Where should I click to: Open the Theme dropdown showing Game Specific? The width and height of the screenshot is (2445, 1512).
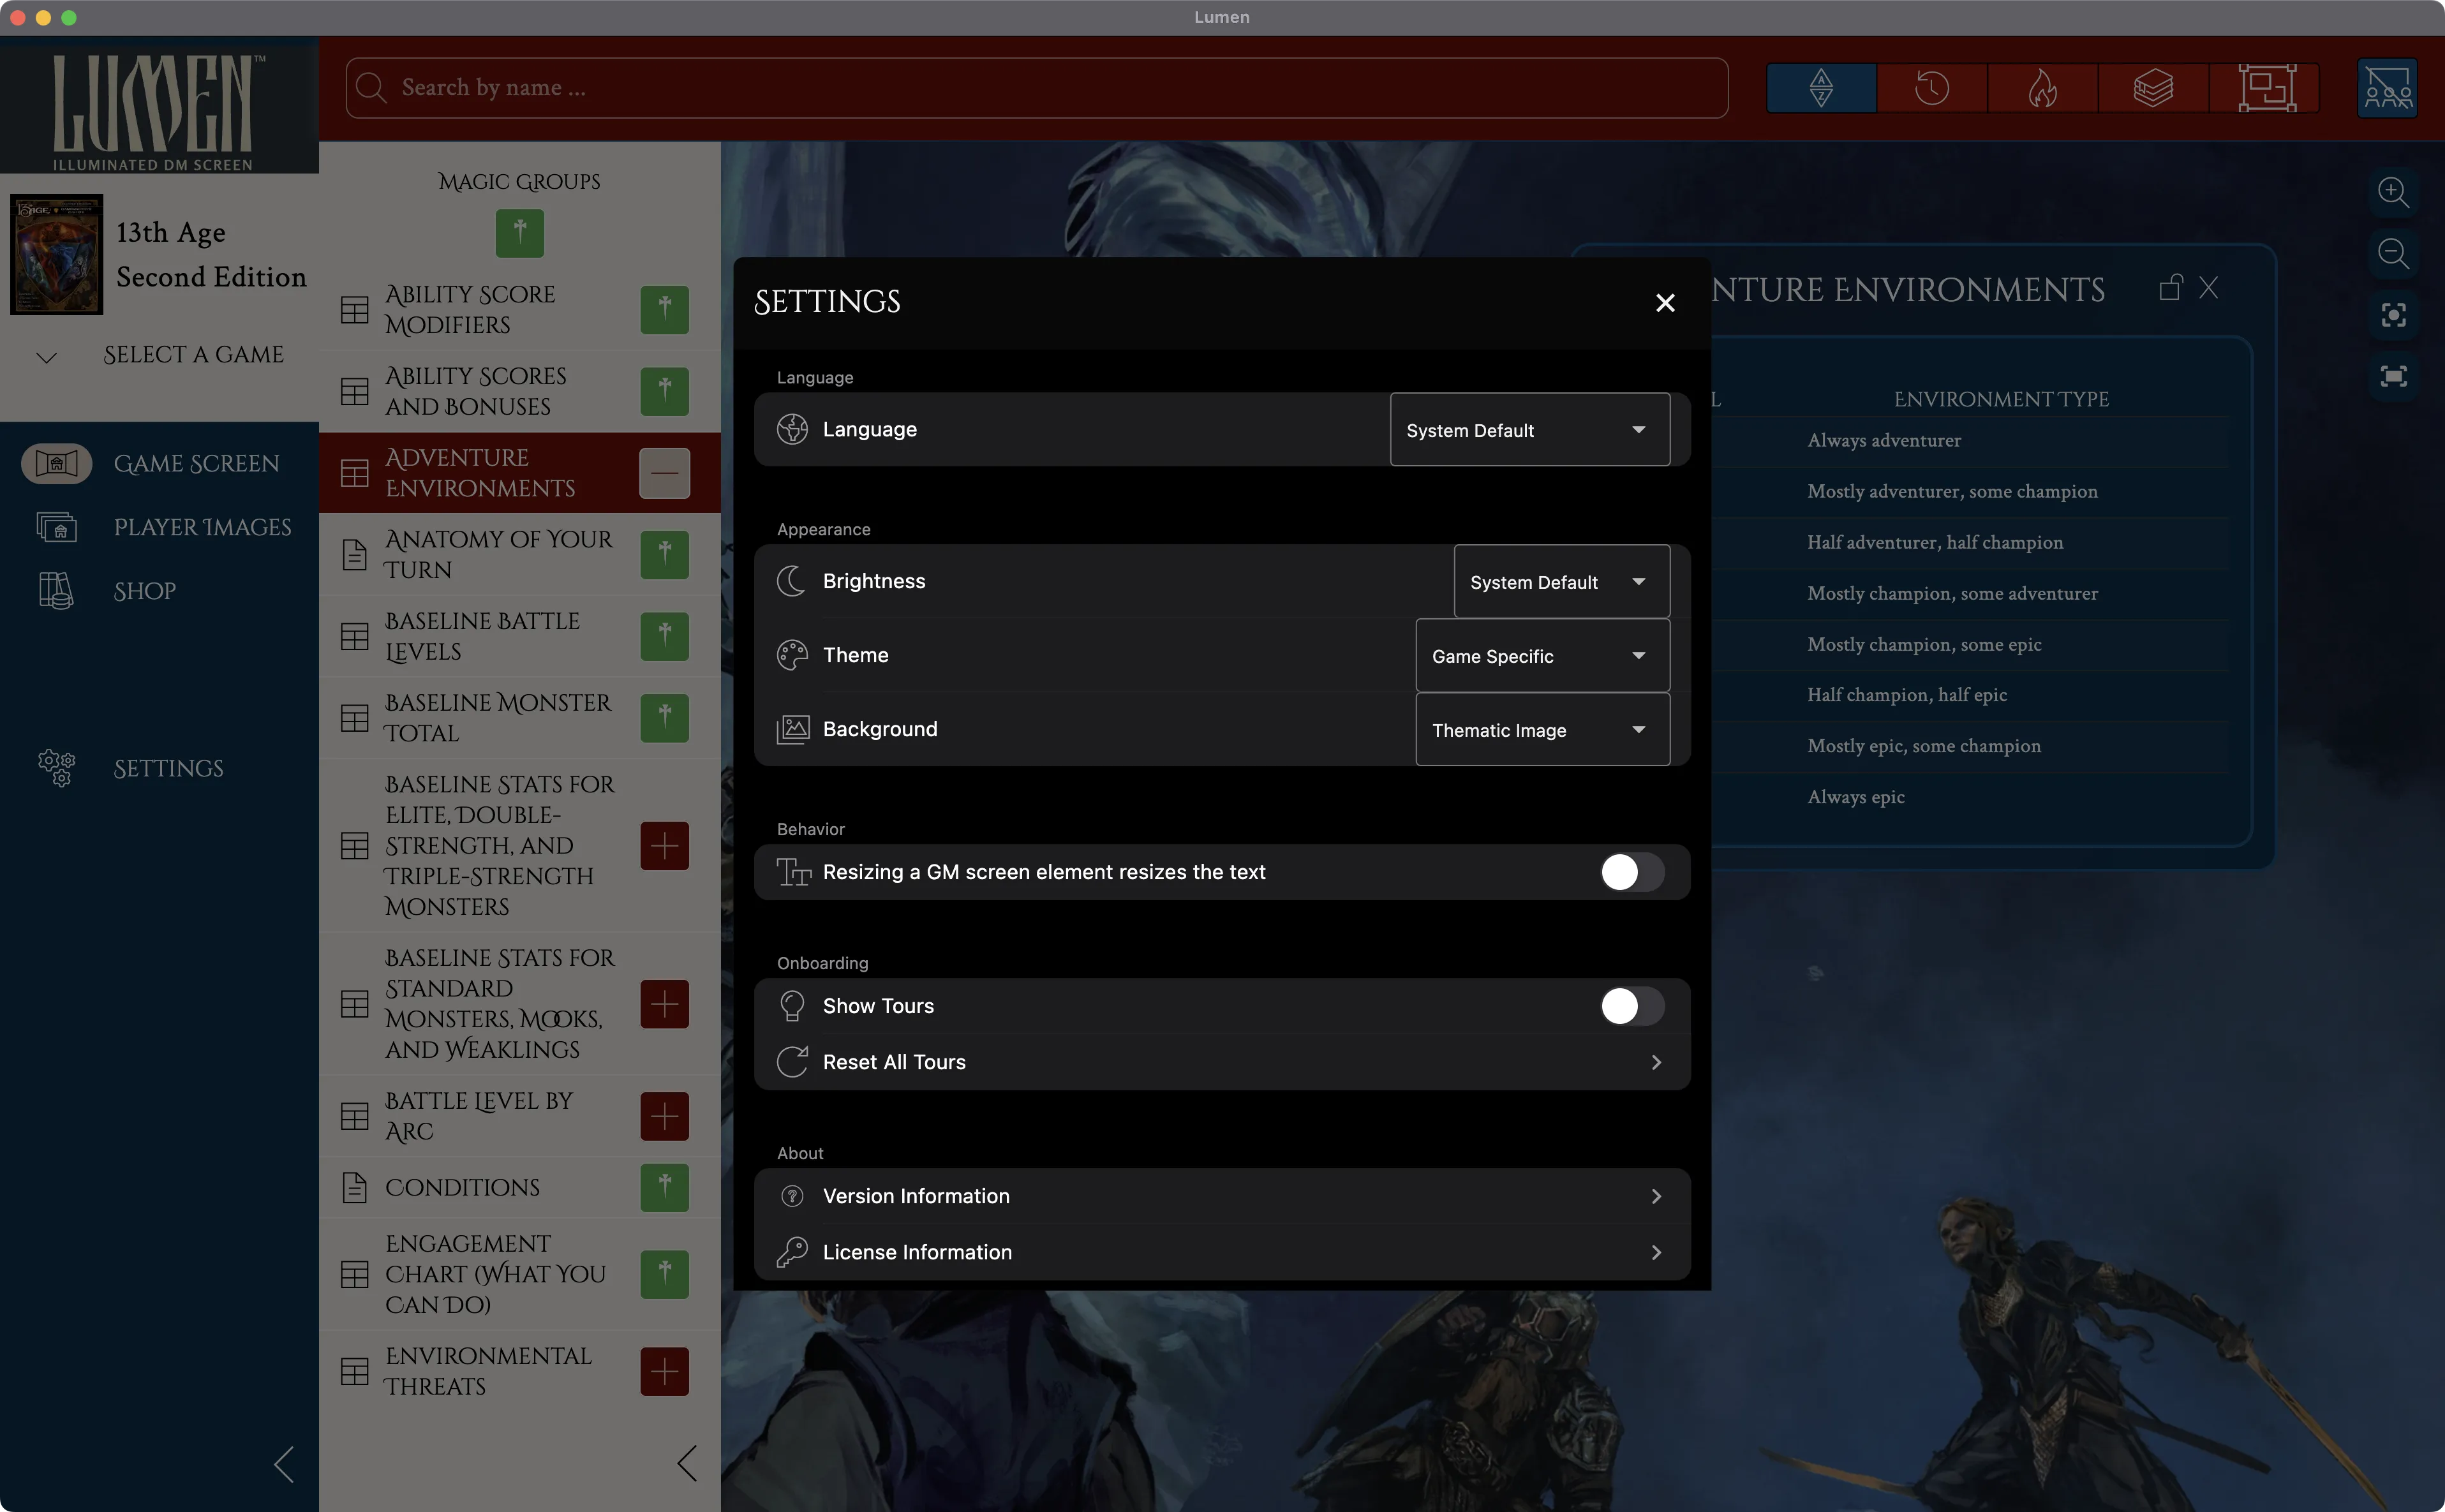pos(1541,656)
